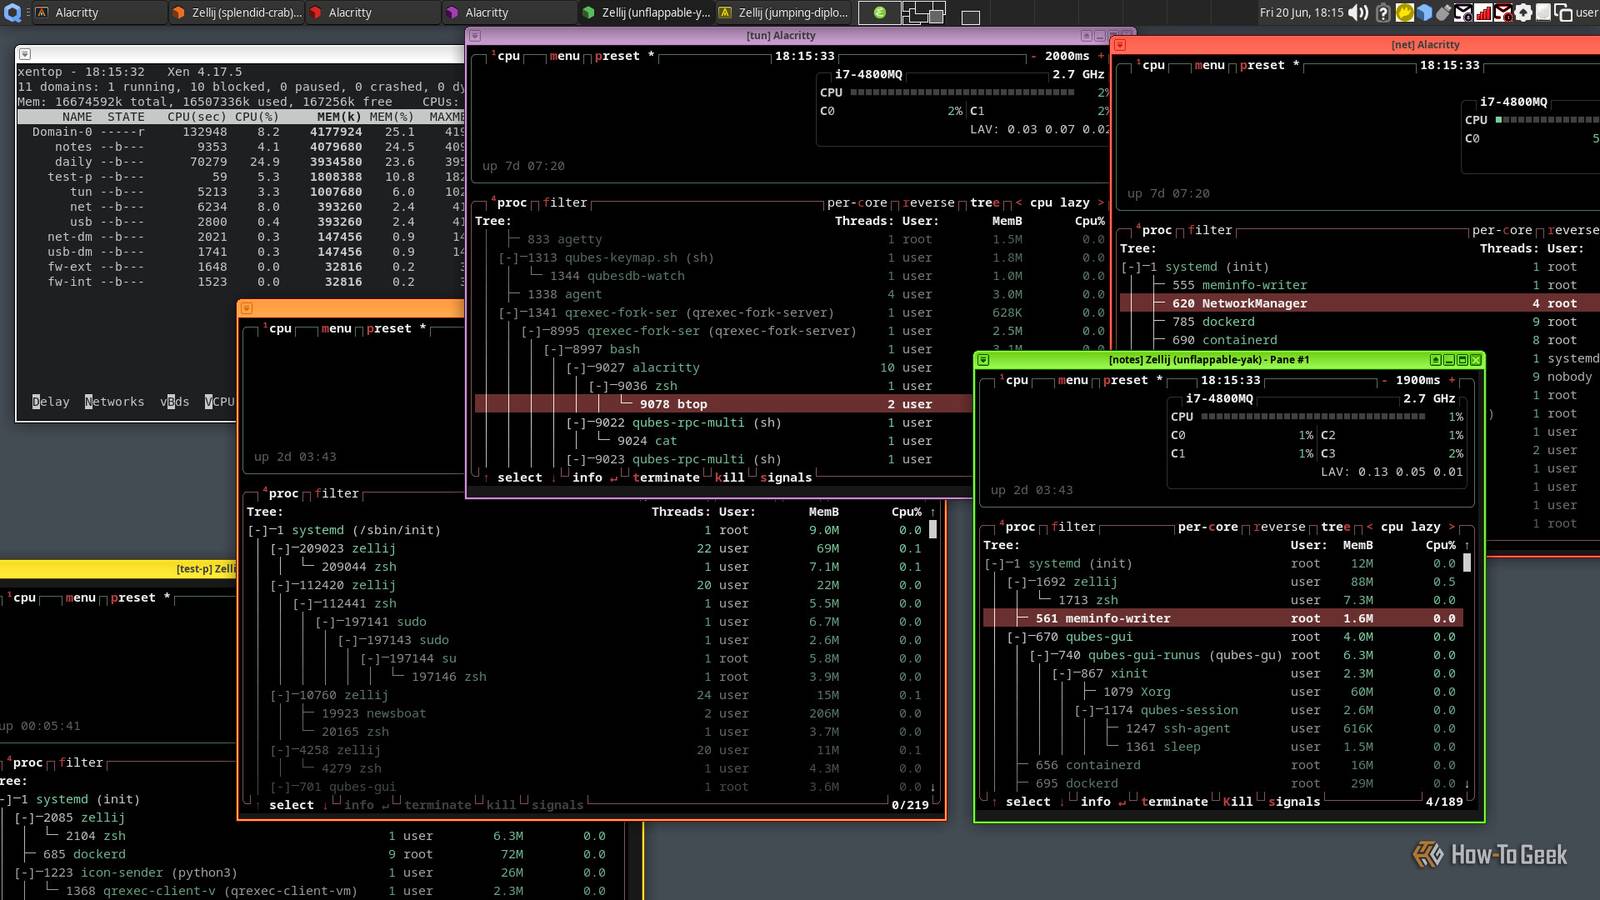Image resolution: width=1600 pixels, height=900 pixels.
Task: Click the yellow Qubes domains tray icon
Action: pos(1404,13)
